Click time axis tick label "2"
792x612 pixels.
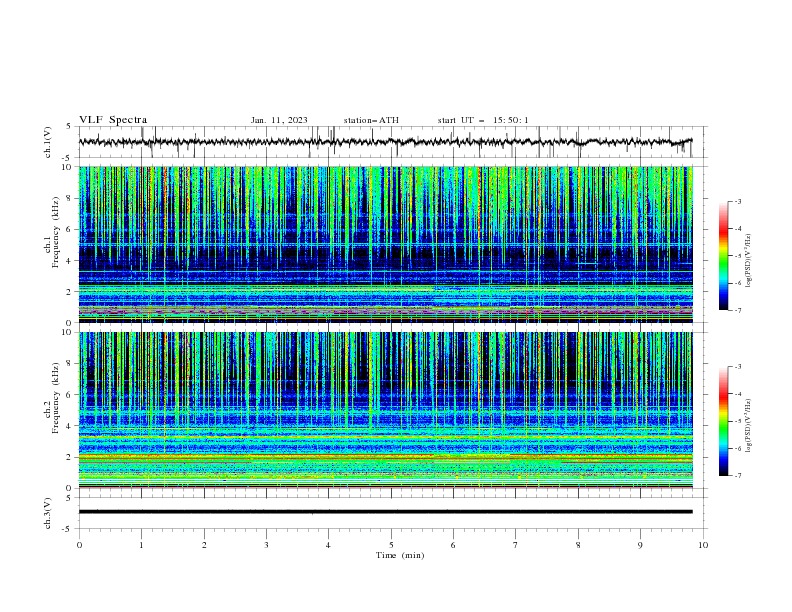204,545
